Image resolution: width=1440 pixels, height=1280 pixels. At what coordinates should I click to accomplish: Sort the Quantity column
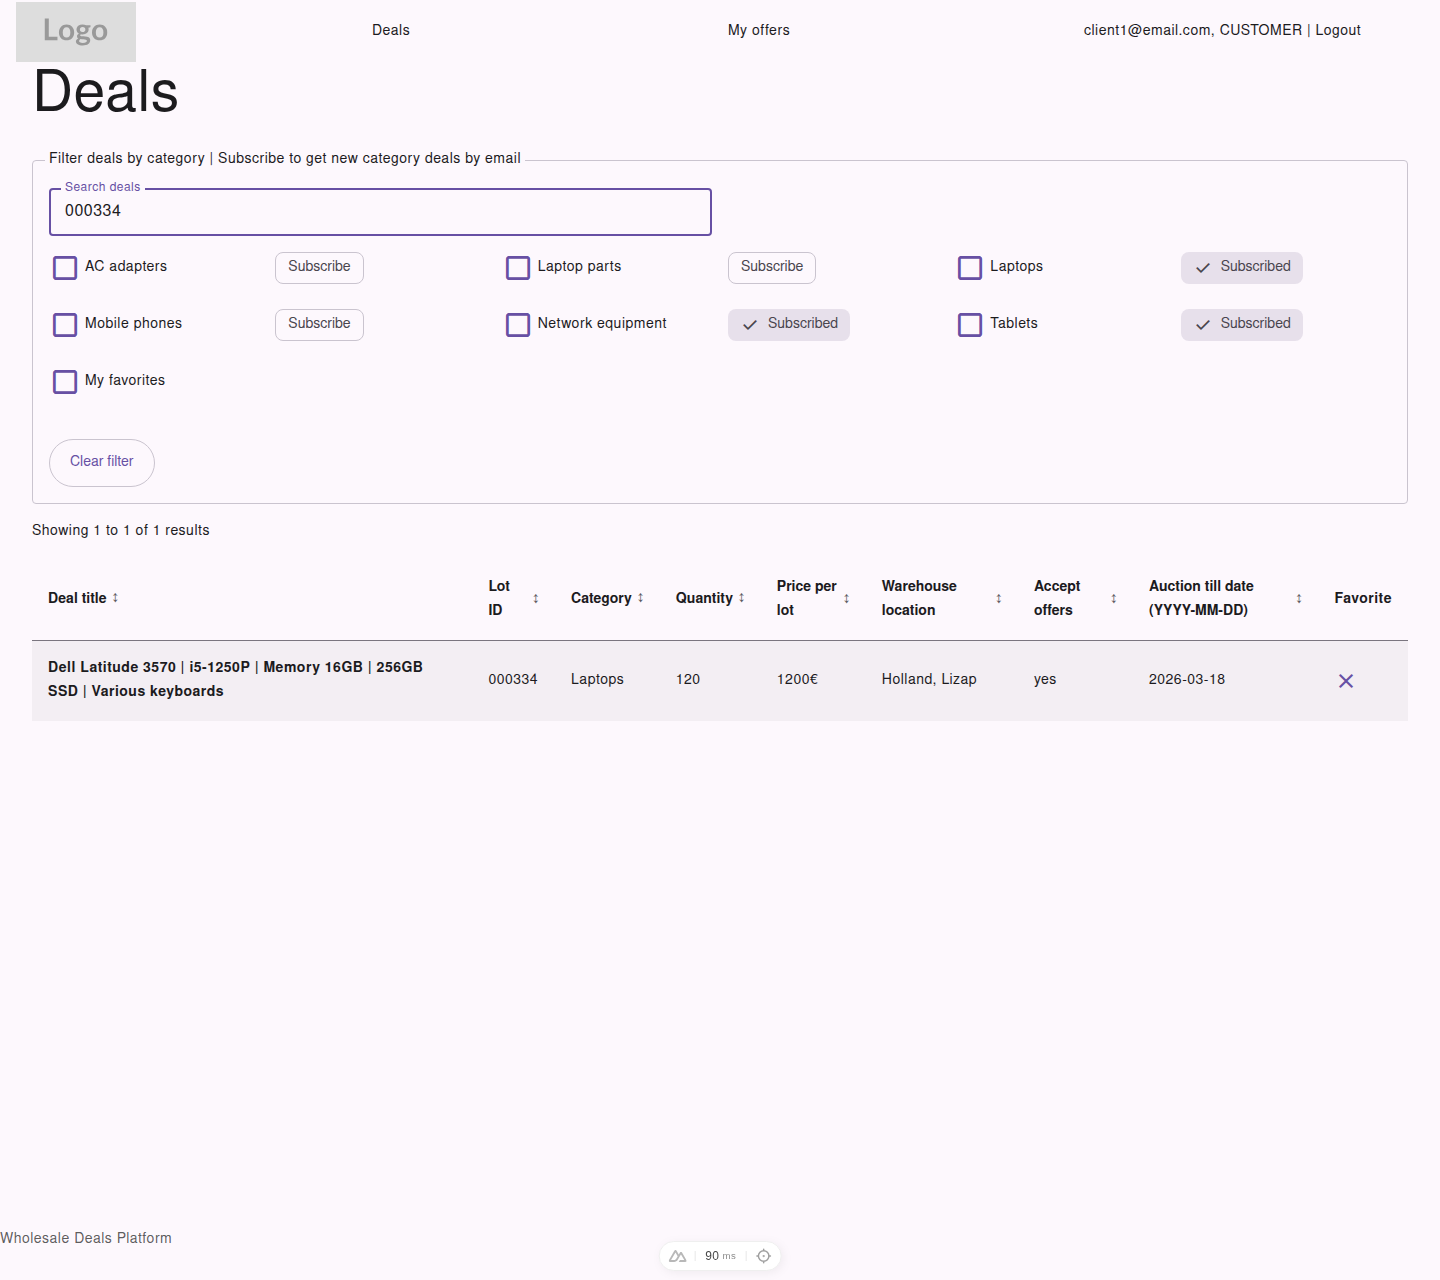coord(741,597)
